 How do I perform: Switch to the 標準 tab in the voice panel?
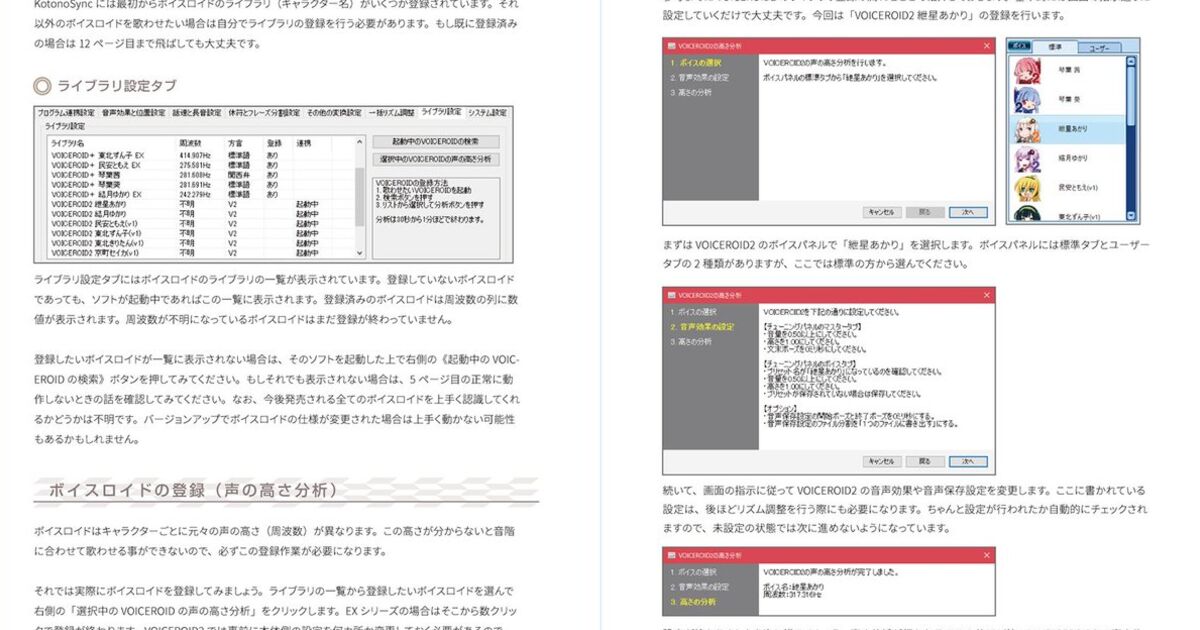pyautogui.click(x=1055, y=47)
